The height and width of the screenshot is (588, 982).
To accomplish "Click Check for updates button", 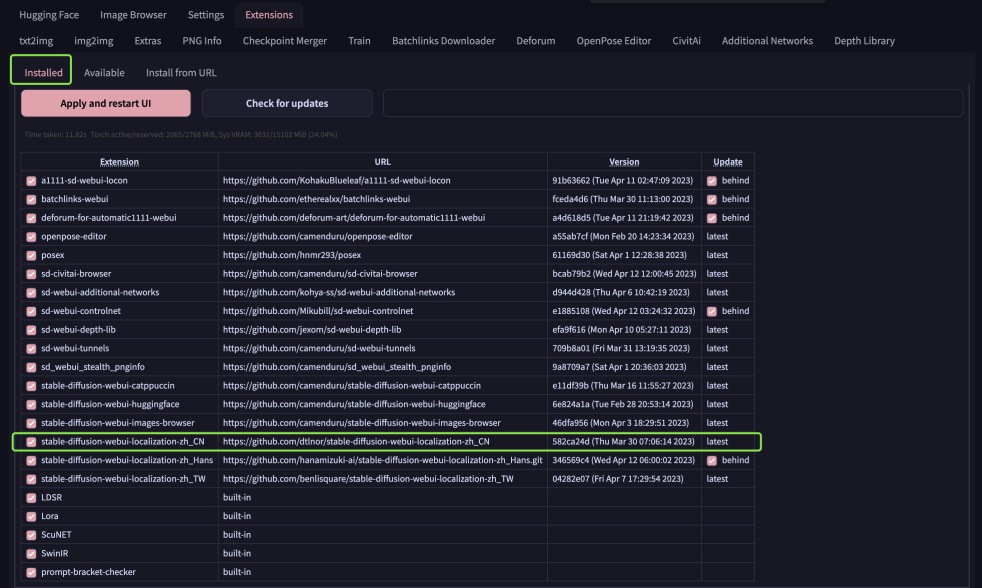I will pyautogui.click(x=287, y=103).
